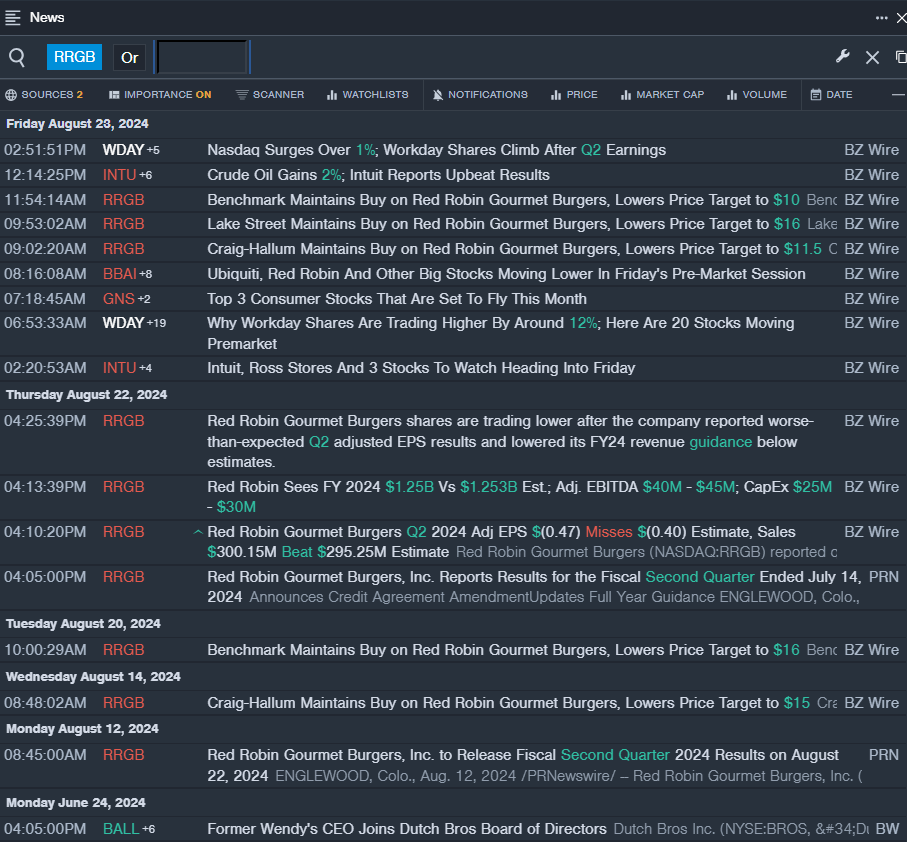Open the Scanner filter
907x842 pixels.
point(270,95)
